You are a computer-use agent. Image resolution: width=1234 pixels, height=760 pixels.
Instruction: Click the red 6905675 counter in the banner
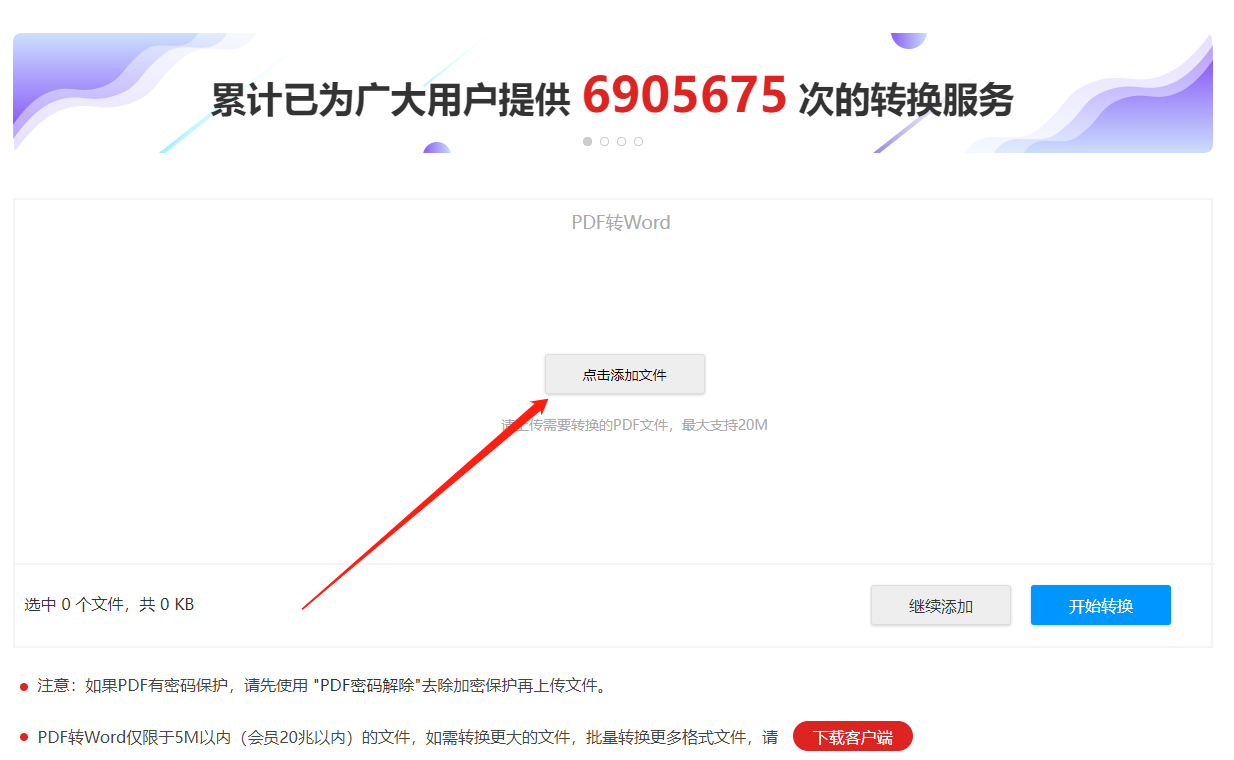pyautogui.click(x=685, y=97)
